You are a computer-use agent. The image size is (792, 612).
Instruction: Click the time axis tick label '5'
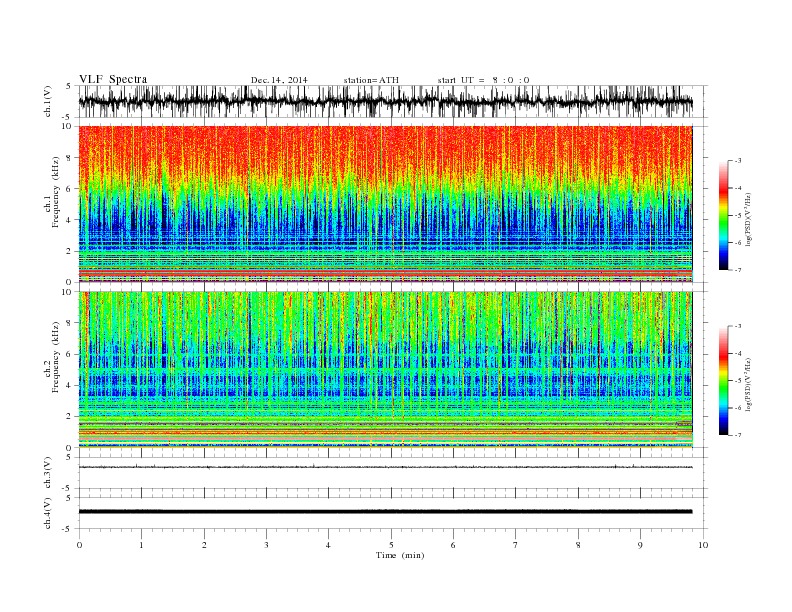click(391, 545)
